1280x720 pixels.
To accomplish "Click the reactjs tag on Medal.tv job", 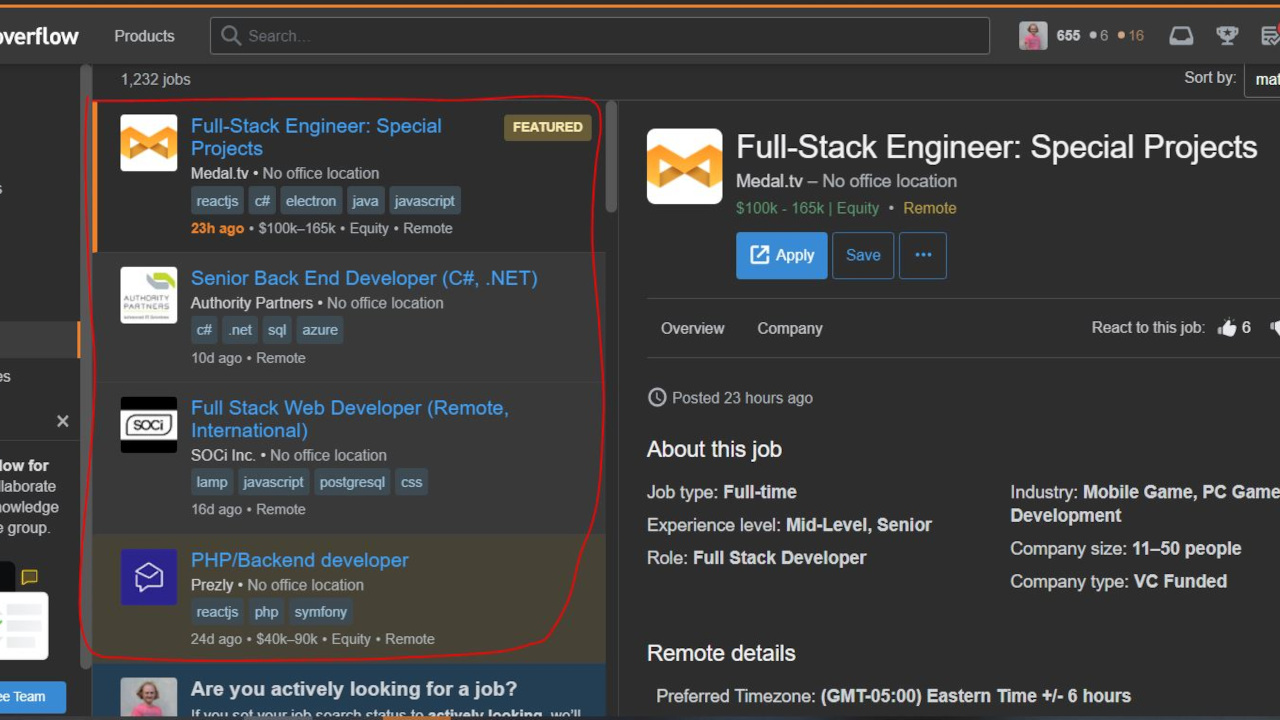I will 217,201.
